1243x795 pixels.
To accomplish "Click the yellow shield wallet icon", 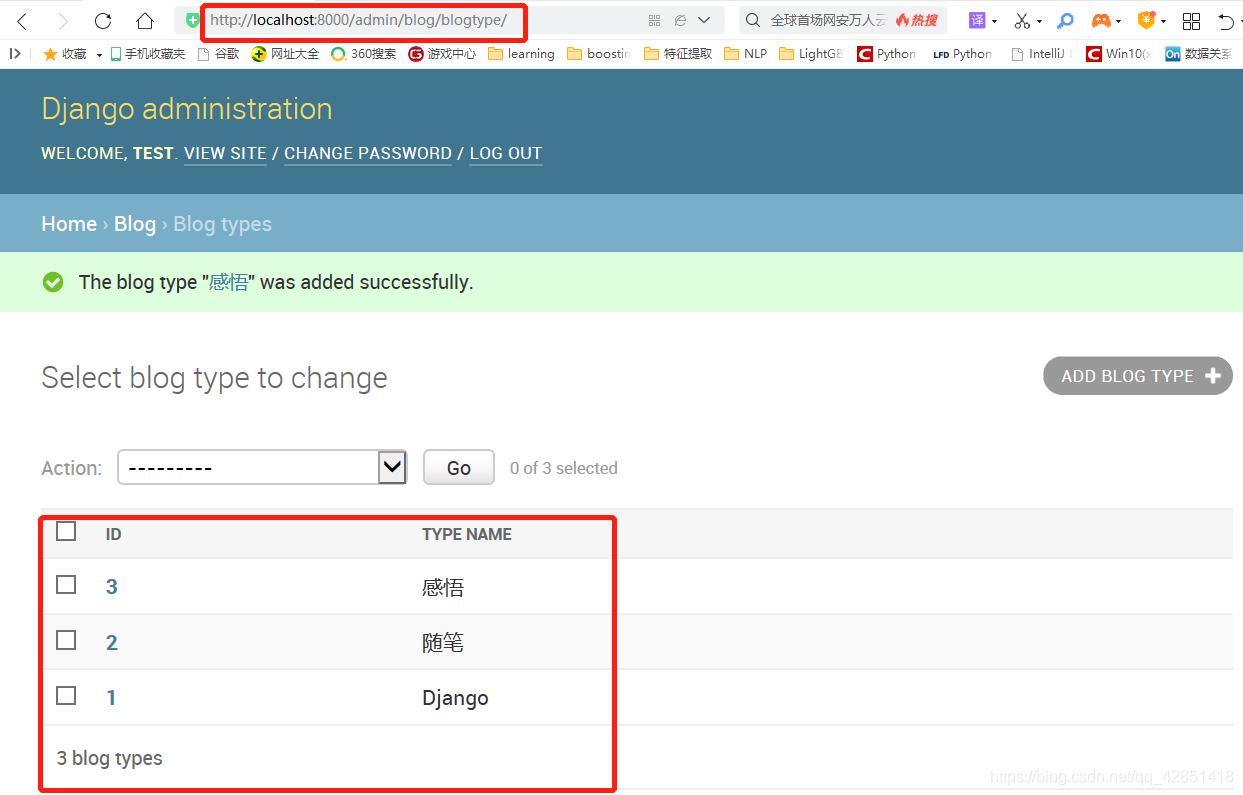I will click(x=1146, y=20).
